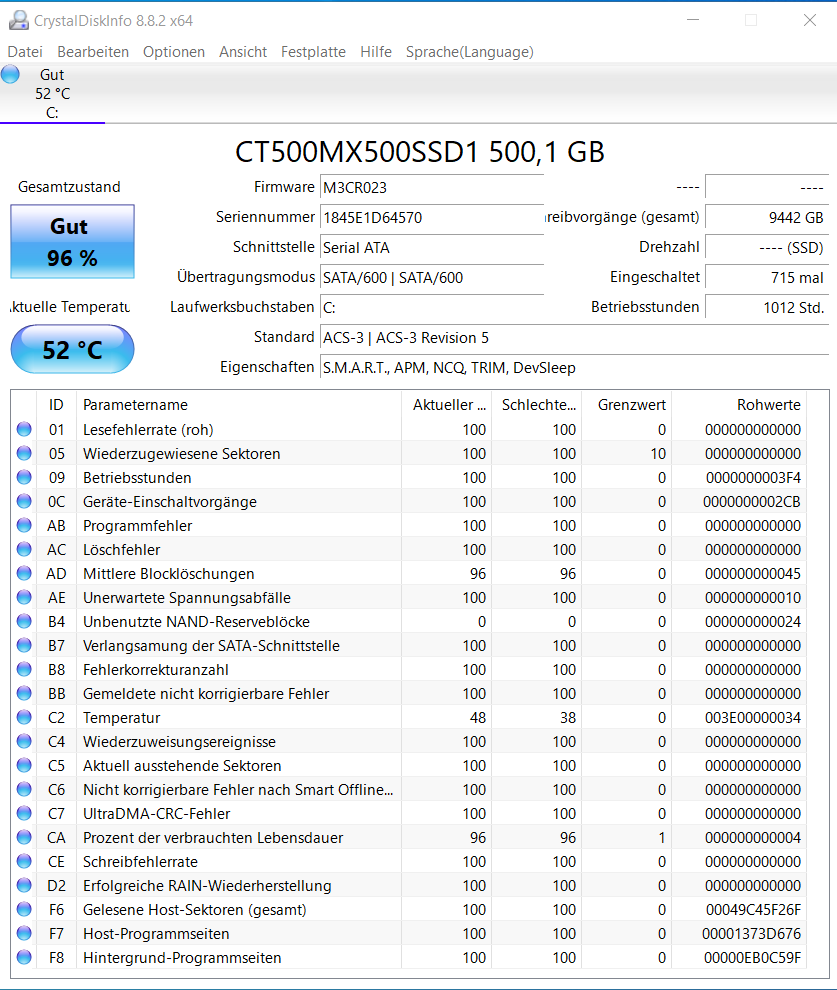Open the Ansicht menu

243,52
